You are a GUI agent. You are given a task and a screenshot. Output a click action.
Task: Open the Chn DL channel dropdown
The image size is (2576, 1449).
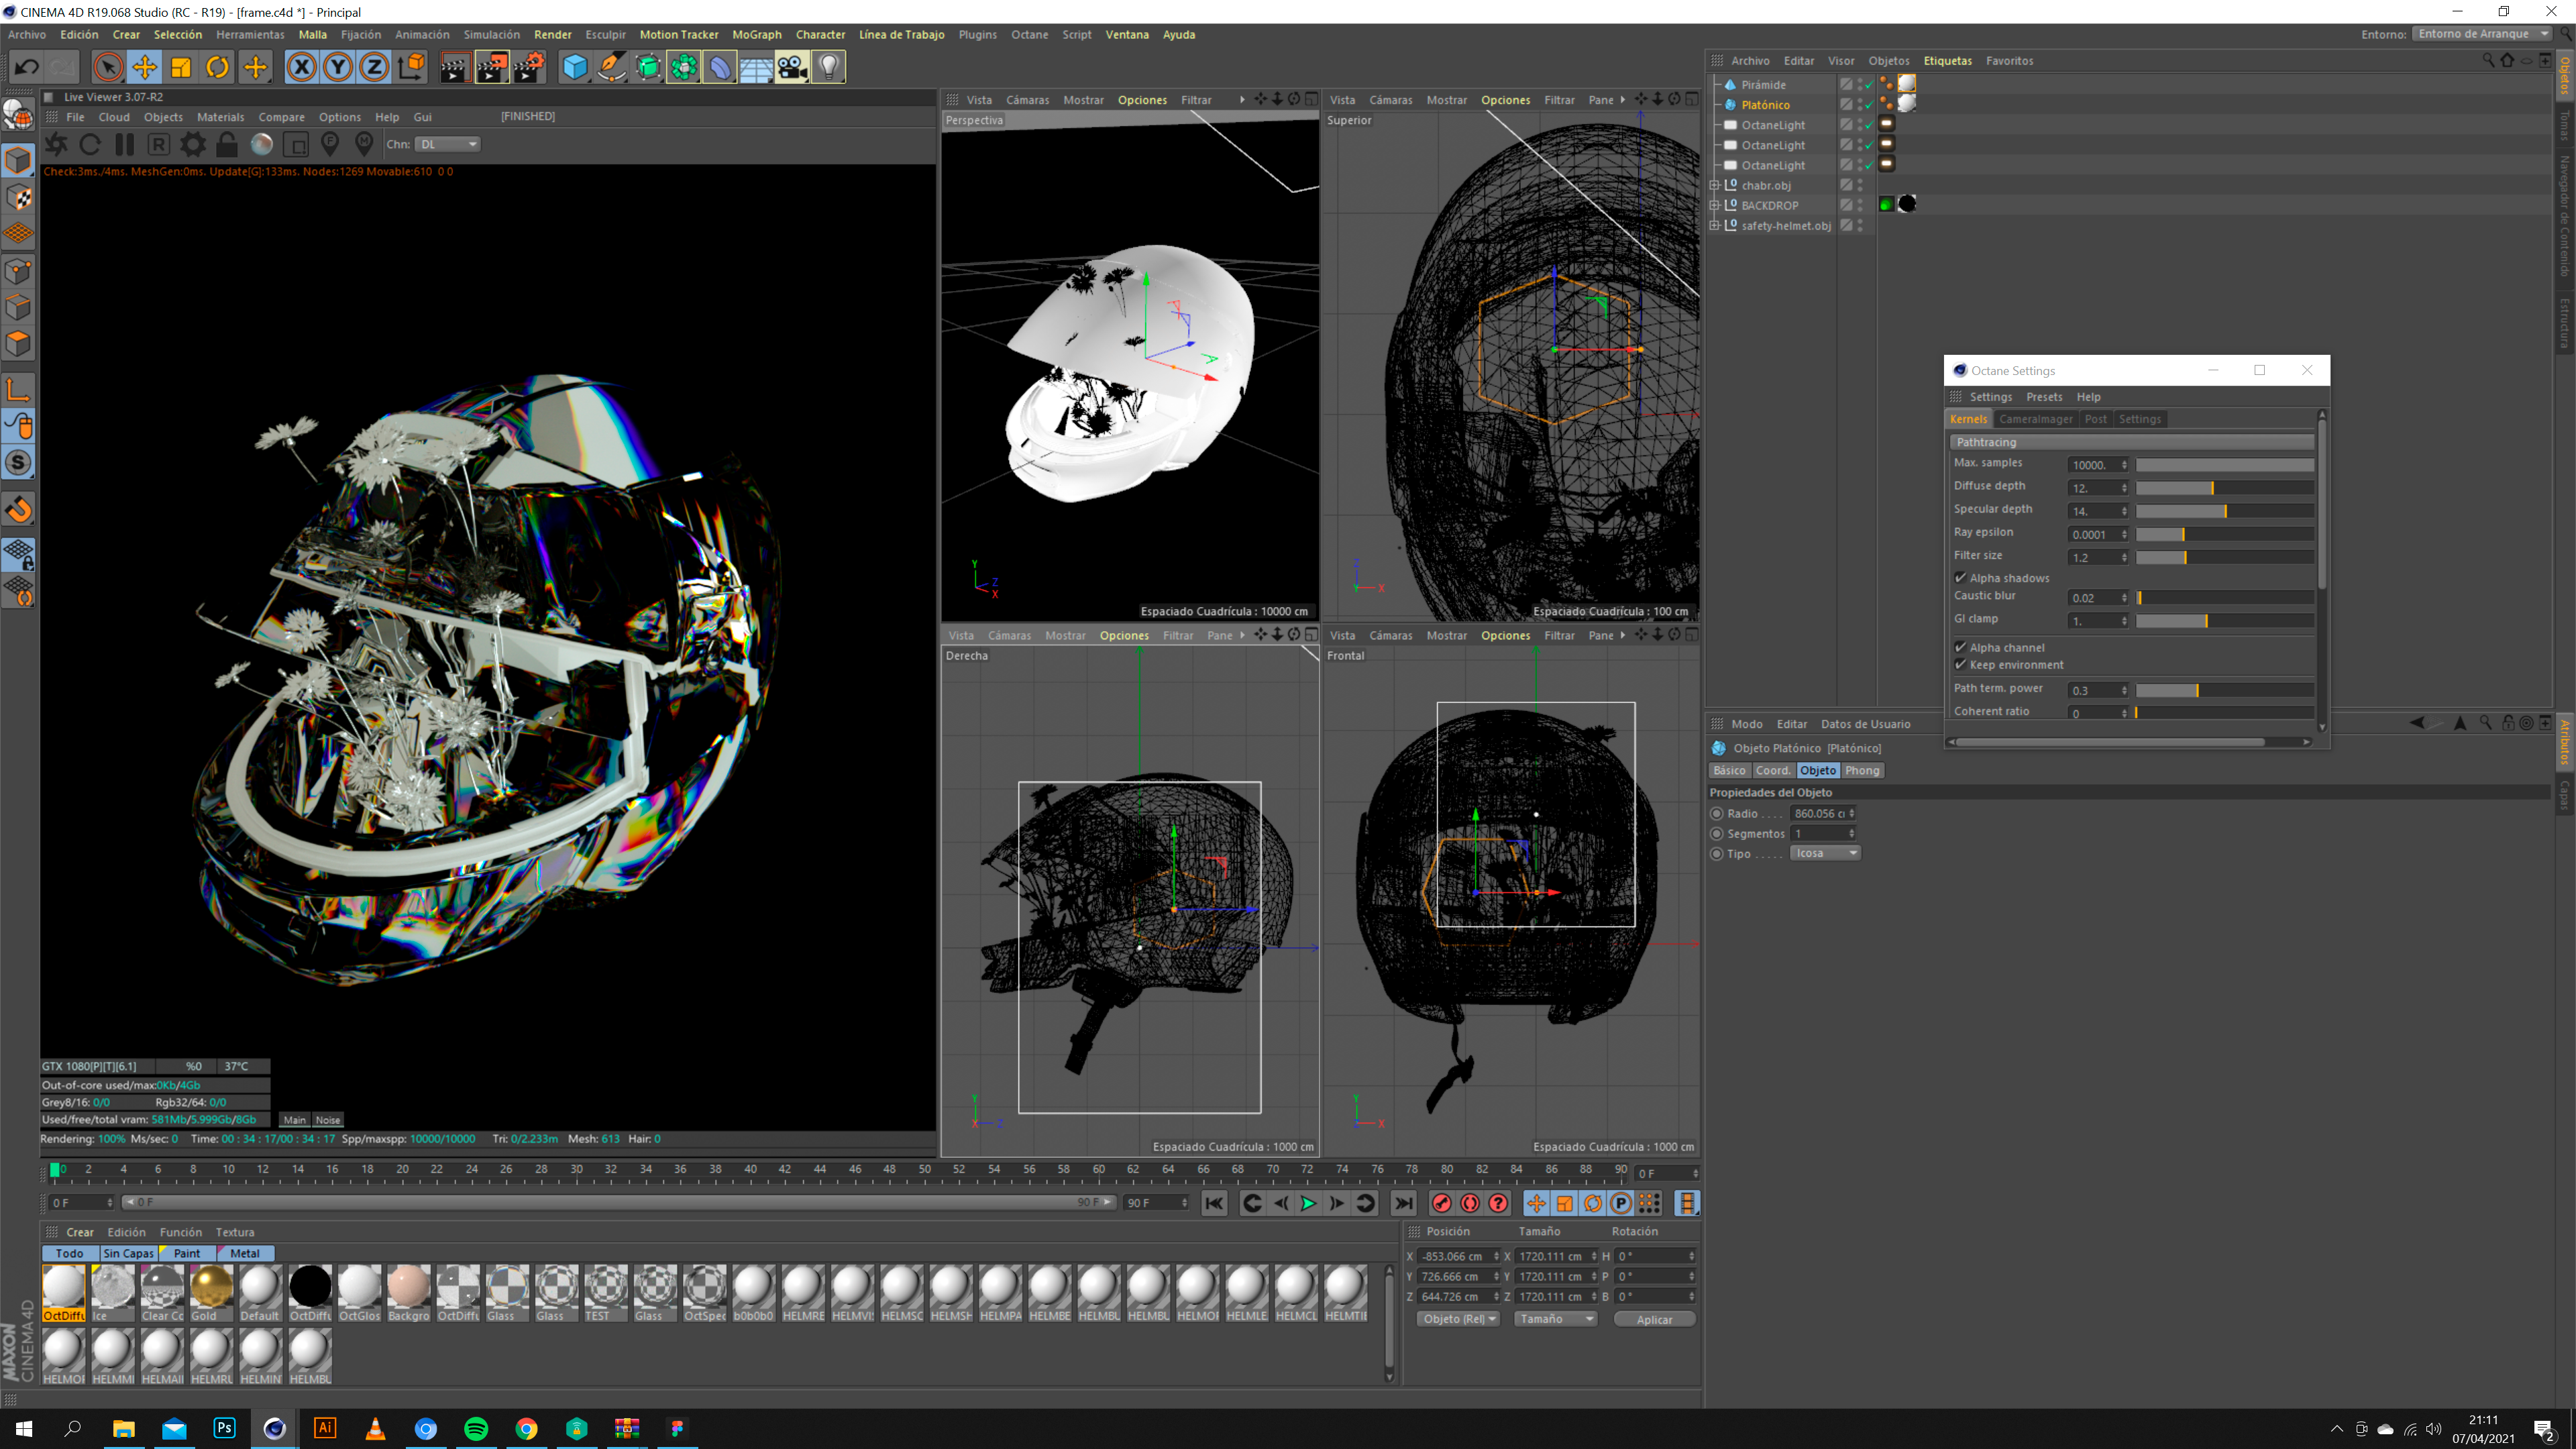pyautogui.click(x=447, y=144)
